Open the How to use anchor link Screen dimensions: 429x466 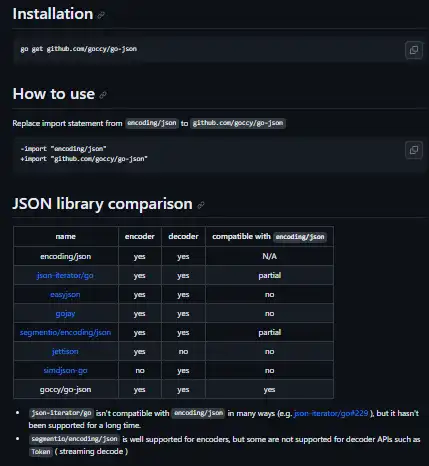pyautogui.click(x=103, y=95)
